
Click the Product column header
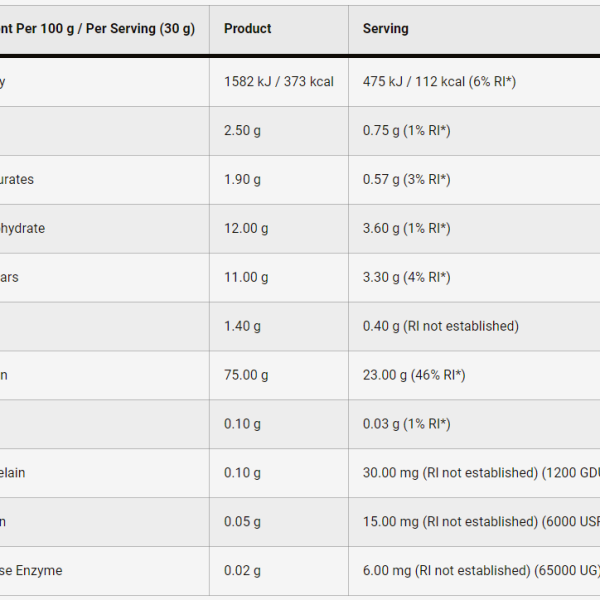tap(248, 29)
